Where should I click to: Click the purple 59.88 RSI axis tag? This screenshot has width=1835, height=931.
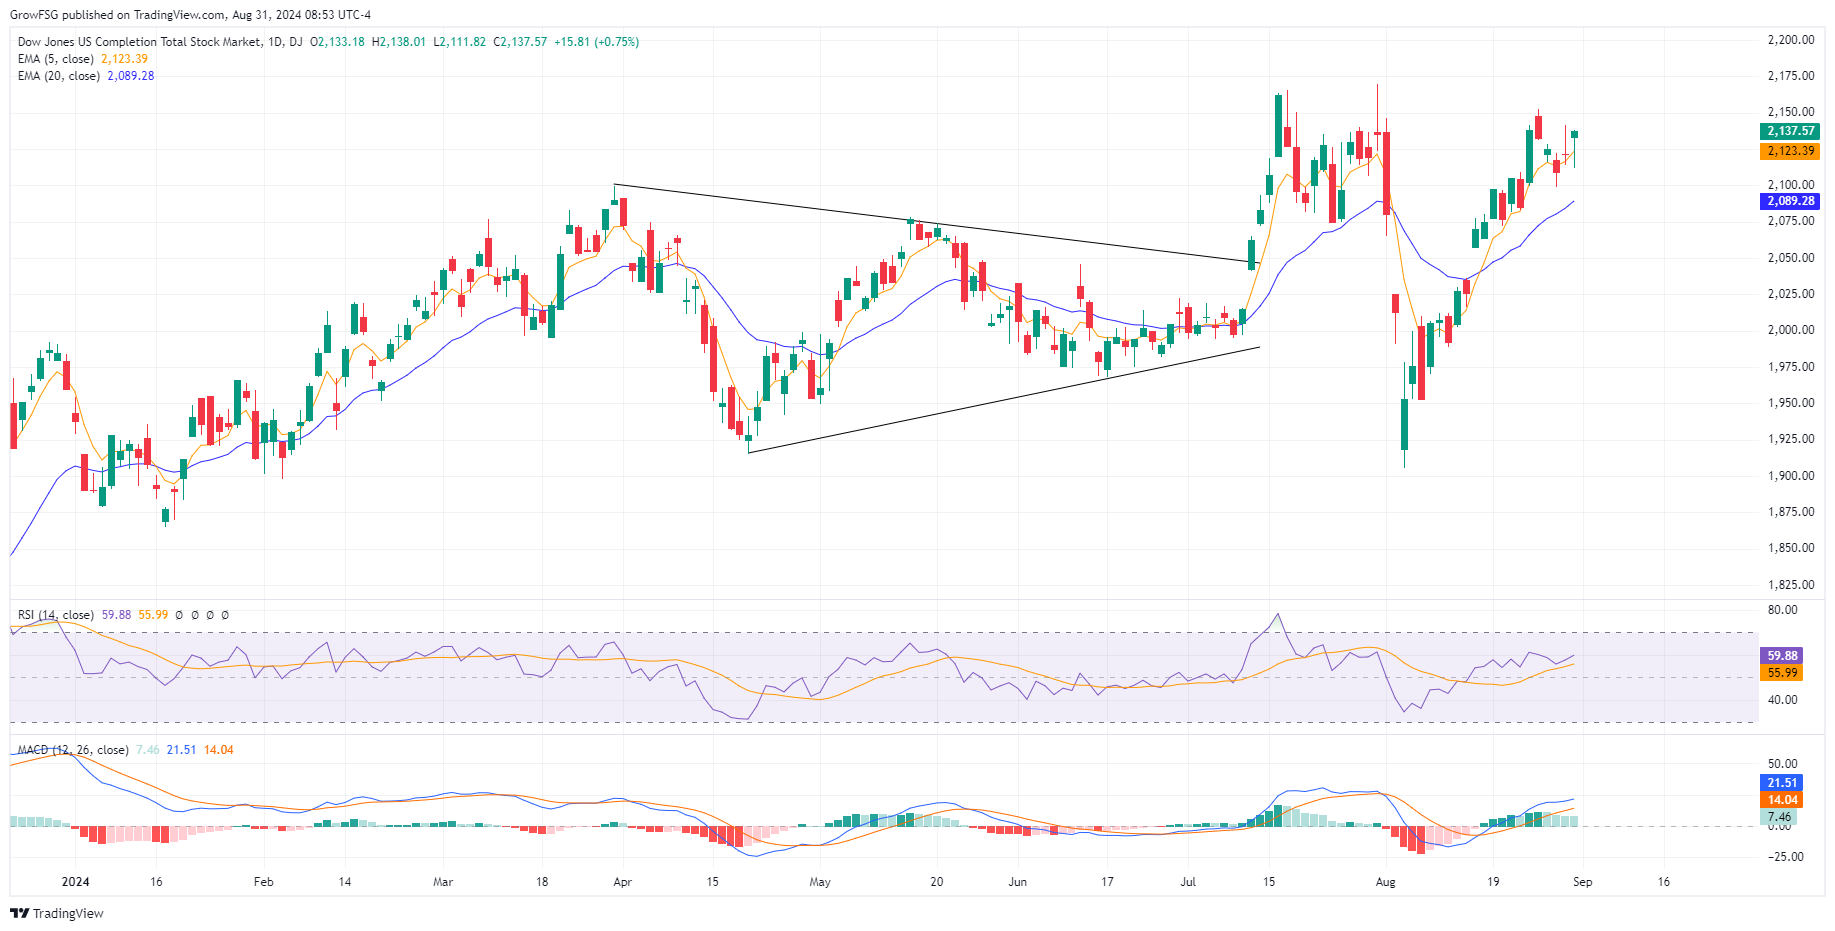[1781, 656]
